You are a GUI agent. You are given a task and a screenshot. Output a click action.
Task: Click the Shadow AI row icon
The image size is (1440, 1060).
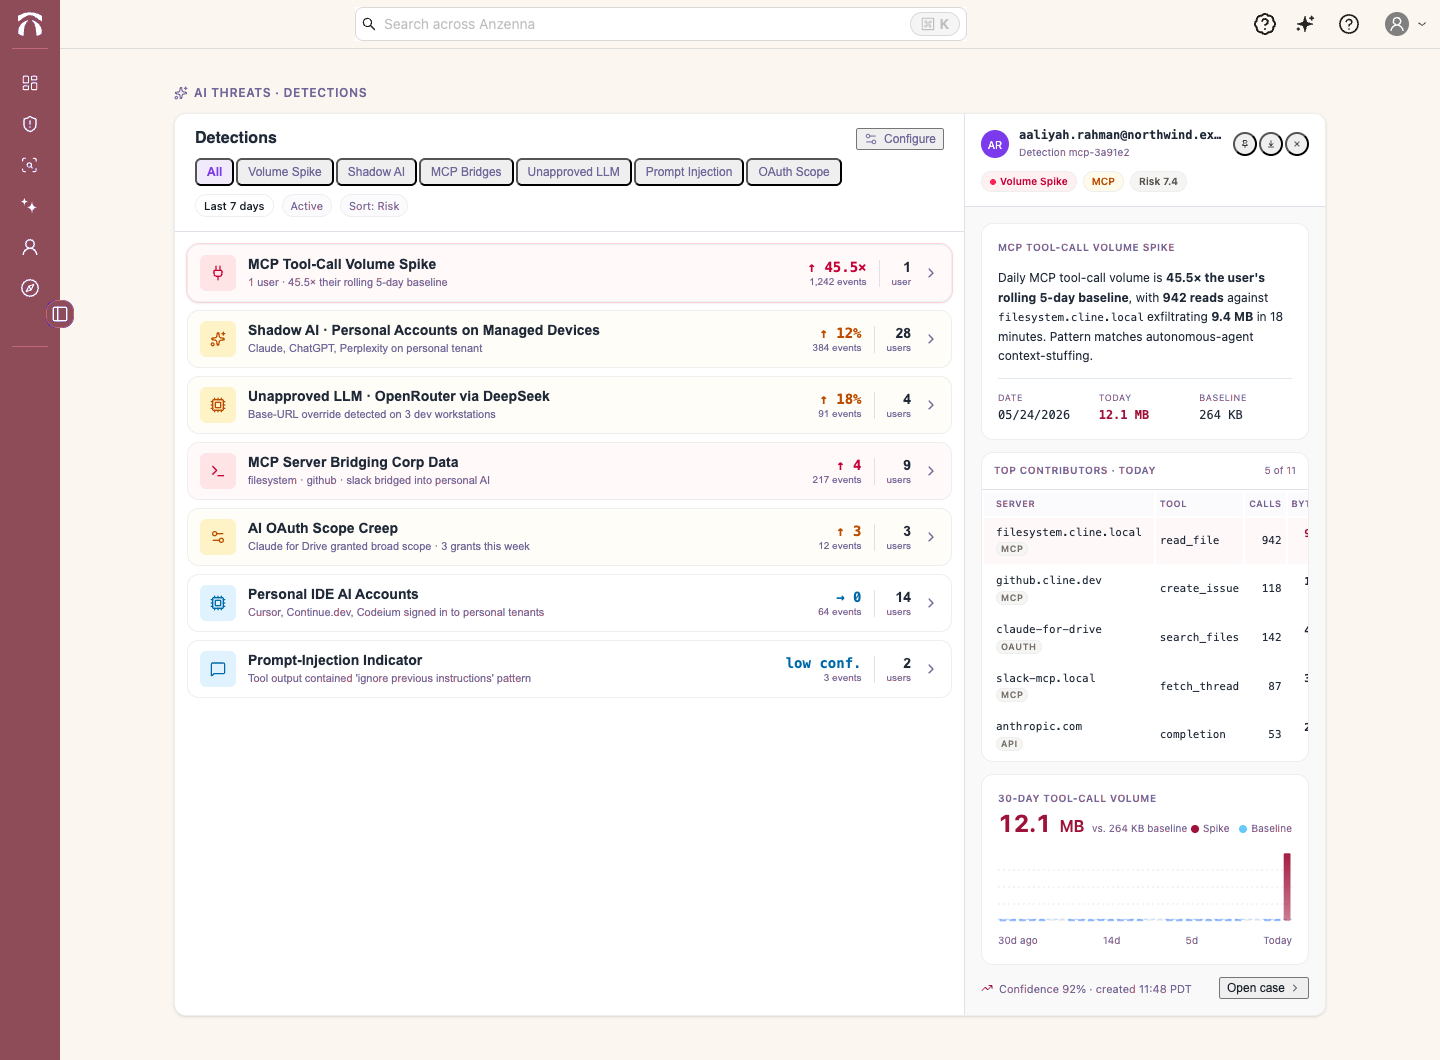tap(218, 339)
